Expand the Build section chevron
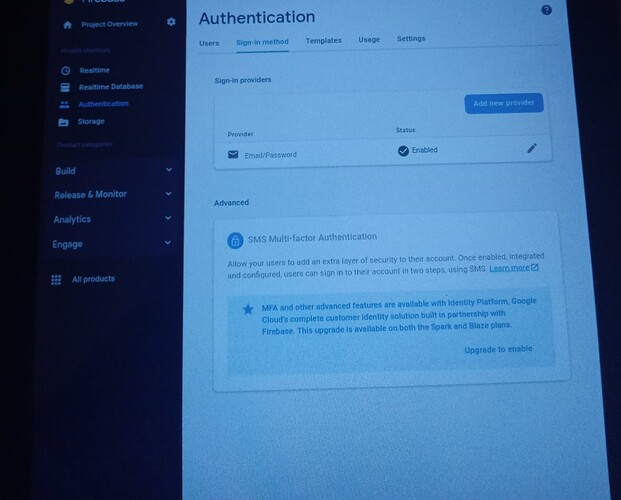 169,170
